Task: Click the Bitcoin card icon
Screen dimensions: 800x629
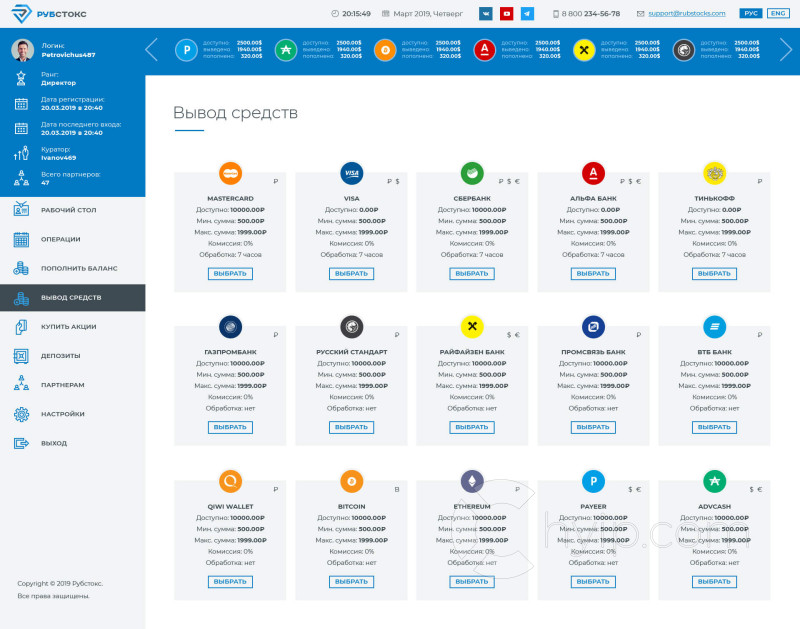Action: pyautogui.click(x=352, y=481)
